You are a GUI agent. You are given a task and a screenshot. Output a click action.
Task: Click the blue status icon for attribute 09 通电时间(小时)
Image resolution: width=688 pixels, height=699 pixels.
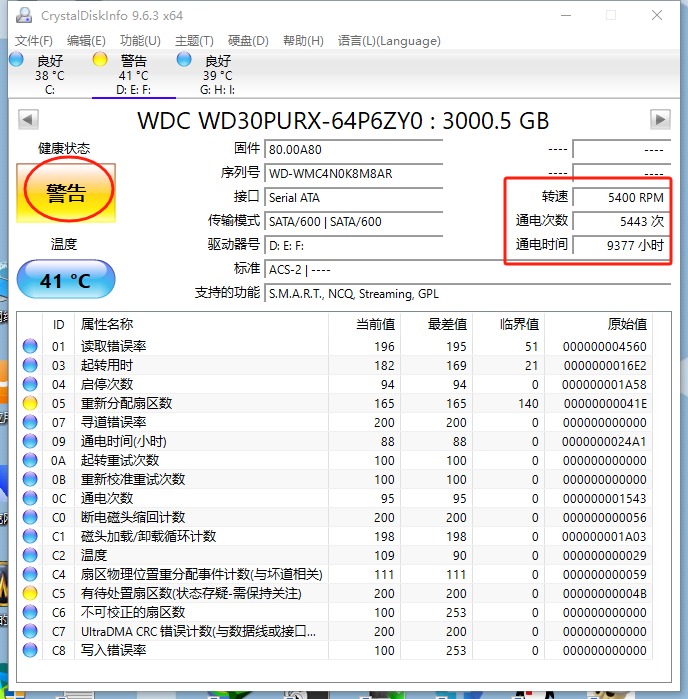(x=30, y=441)
